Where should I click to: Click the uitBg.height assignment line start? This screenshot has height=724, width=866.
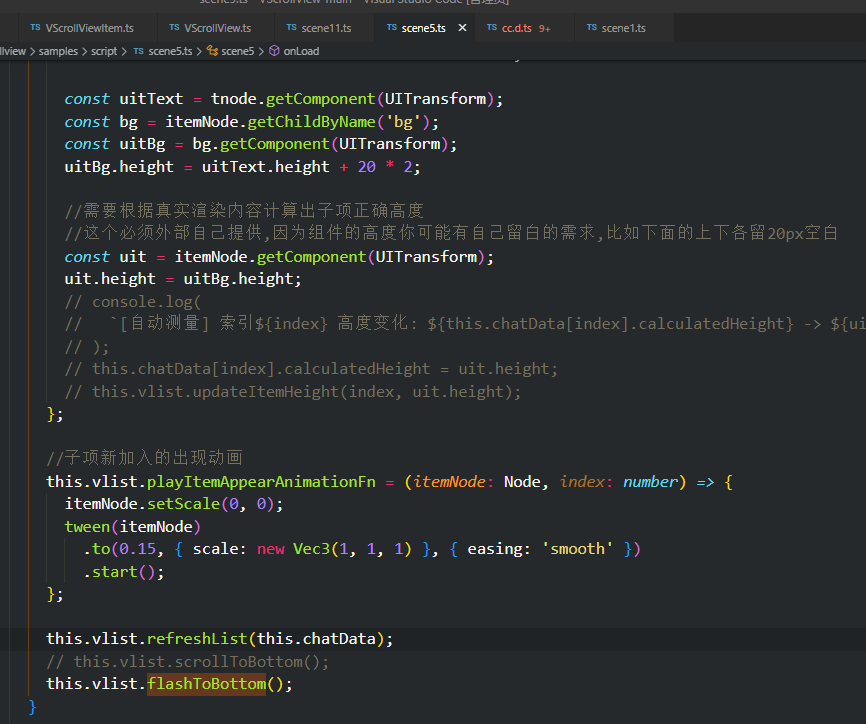point(119,167)
